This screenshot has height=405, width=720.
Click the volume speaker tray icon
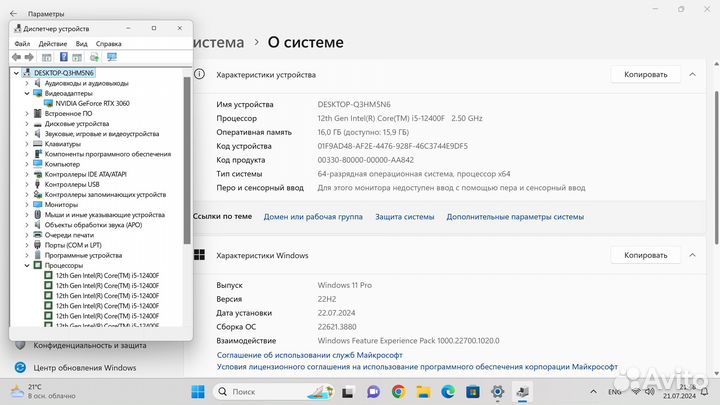tap(649, 392)
